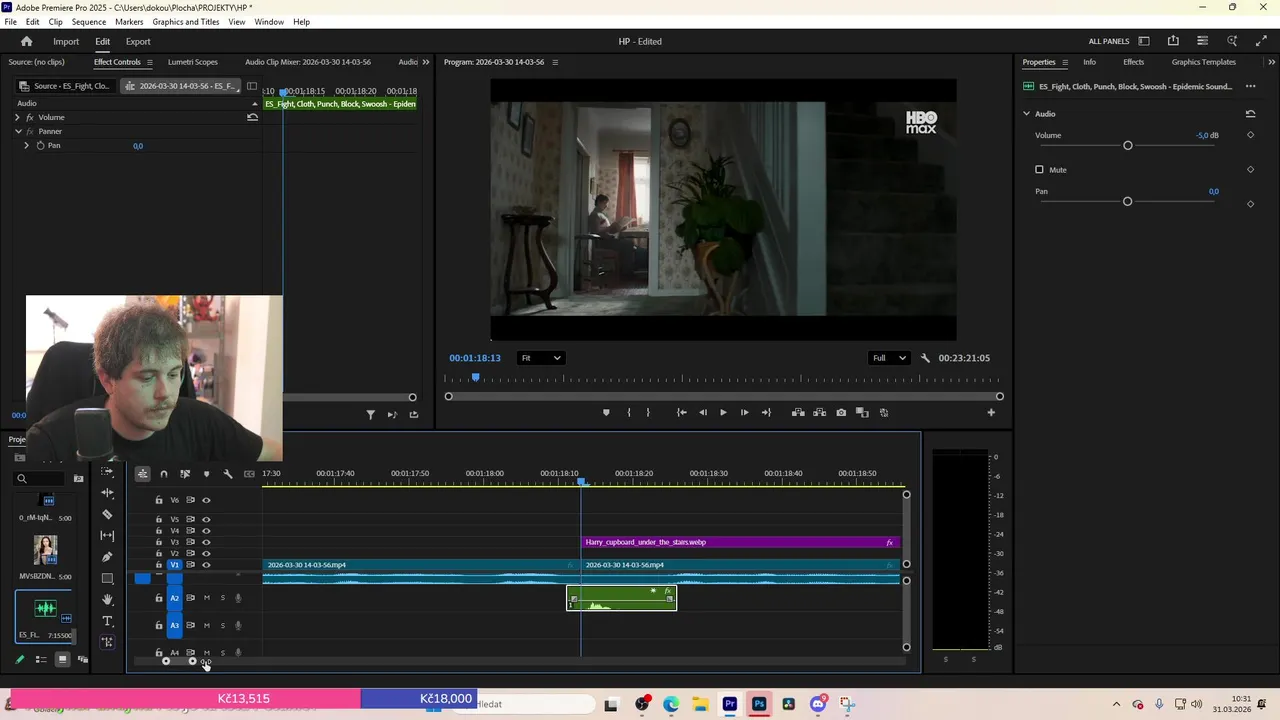Expand Pan property in Effect Controls
Screen dimensions: 1280x720
27,145
